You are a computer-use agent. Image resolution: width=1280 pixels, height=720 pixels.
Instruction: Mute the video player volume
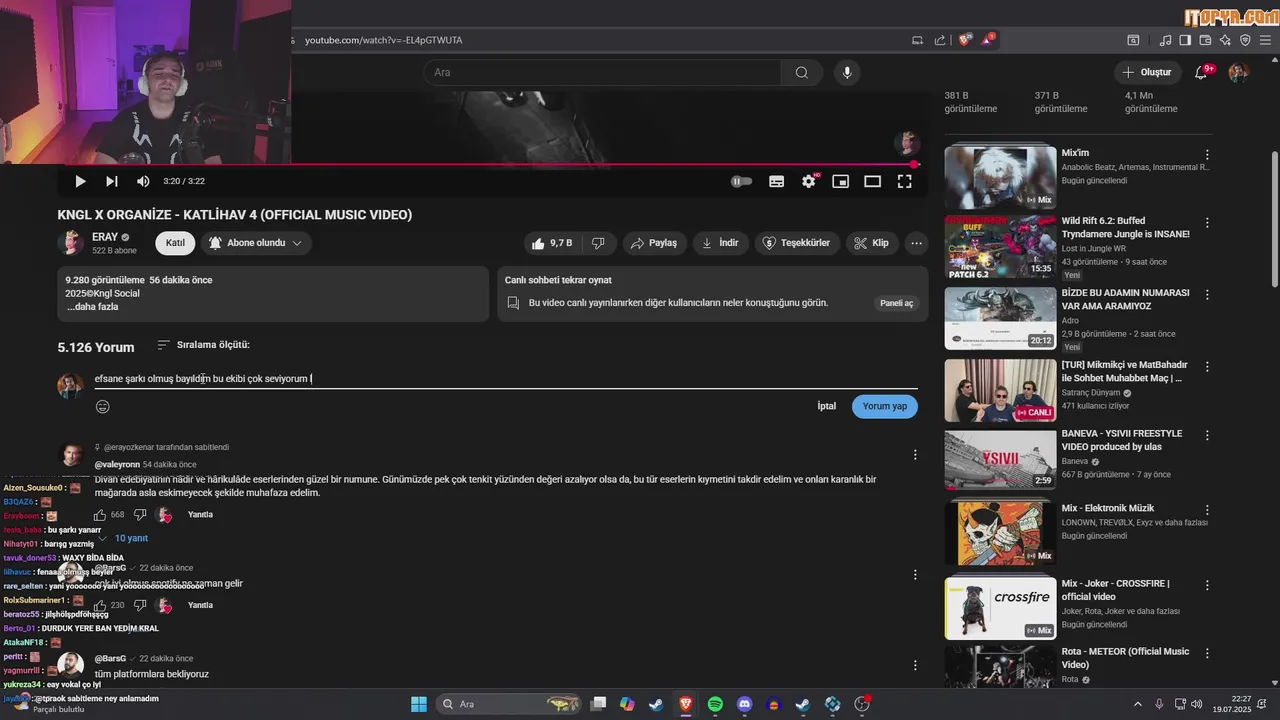(x=143, y=181)
